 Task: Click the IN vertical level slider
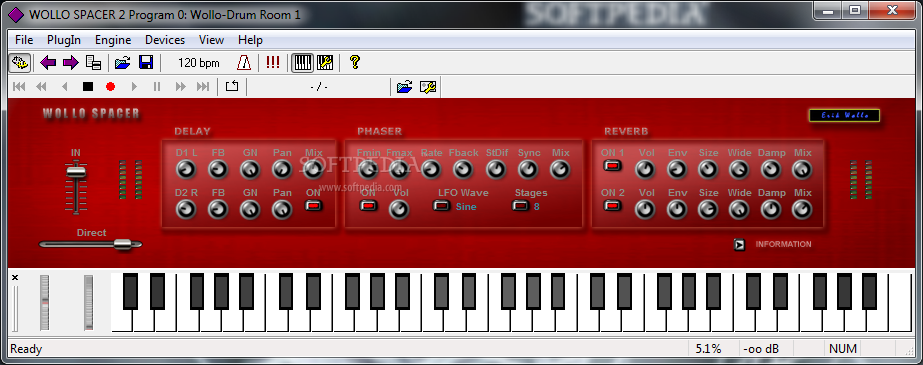(x=75, y=172)
